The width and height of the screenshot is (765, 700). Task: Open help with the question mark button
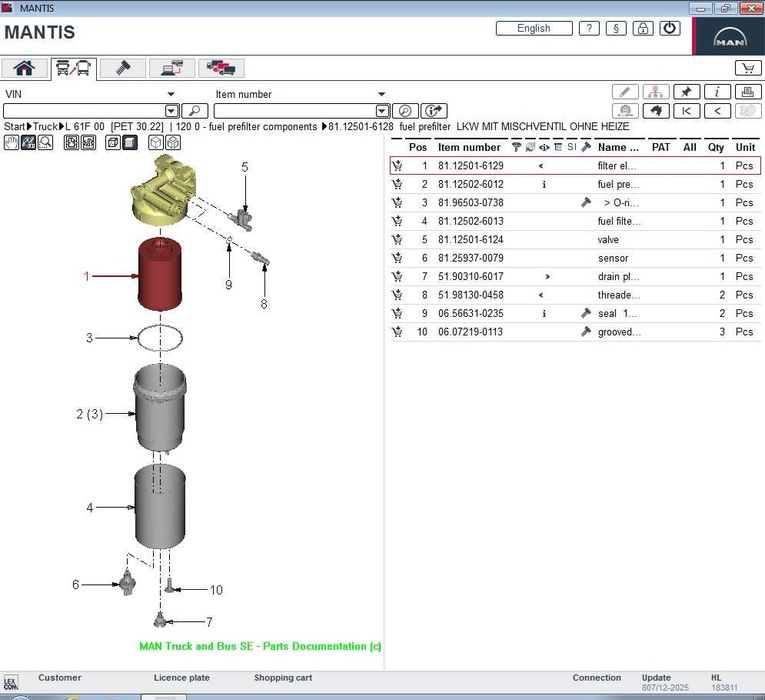point(589,28)
